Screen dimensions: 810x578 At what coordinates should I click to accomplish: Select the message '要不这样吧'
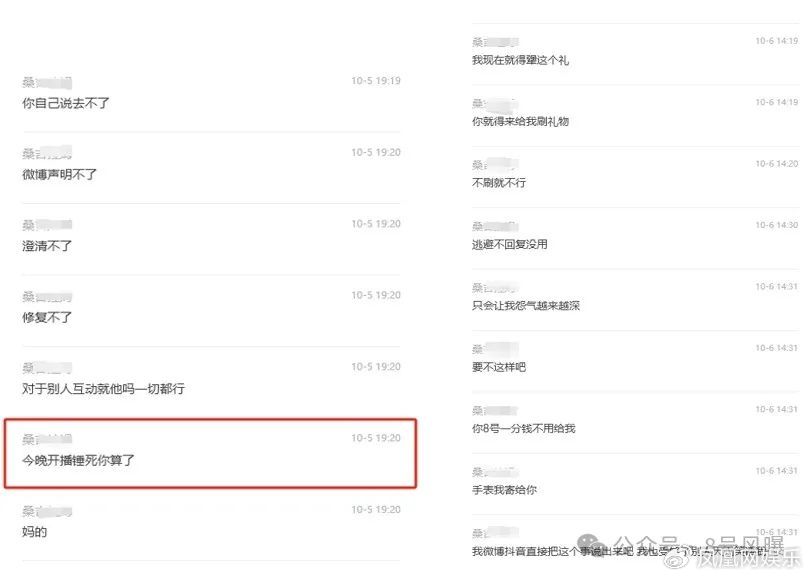click(x=499, y=367)
